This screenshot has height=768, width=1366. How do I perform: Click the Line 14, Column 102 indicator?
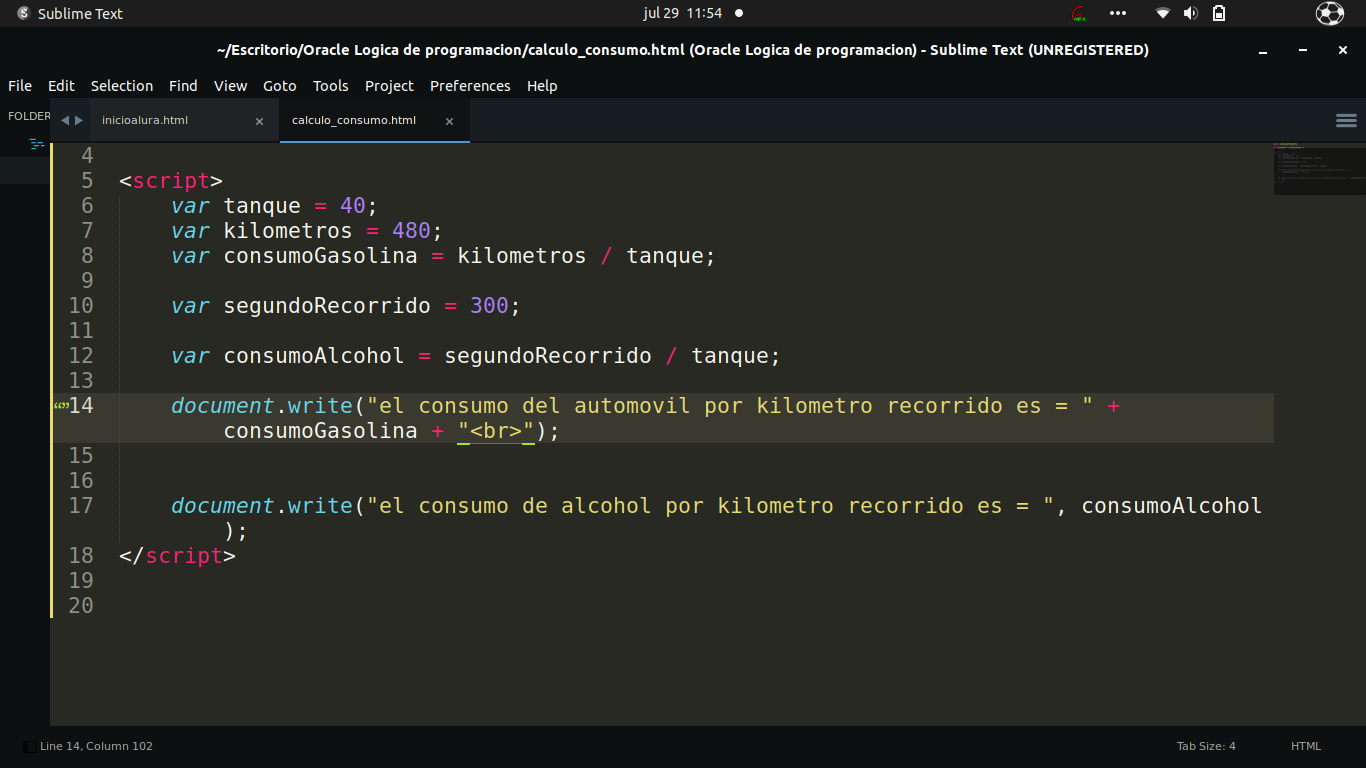click(x=96, y=746)
